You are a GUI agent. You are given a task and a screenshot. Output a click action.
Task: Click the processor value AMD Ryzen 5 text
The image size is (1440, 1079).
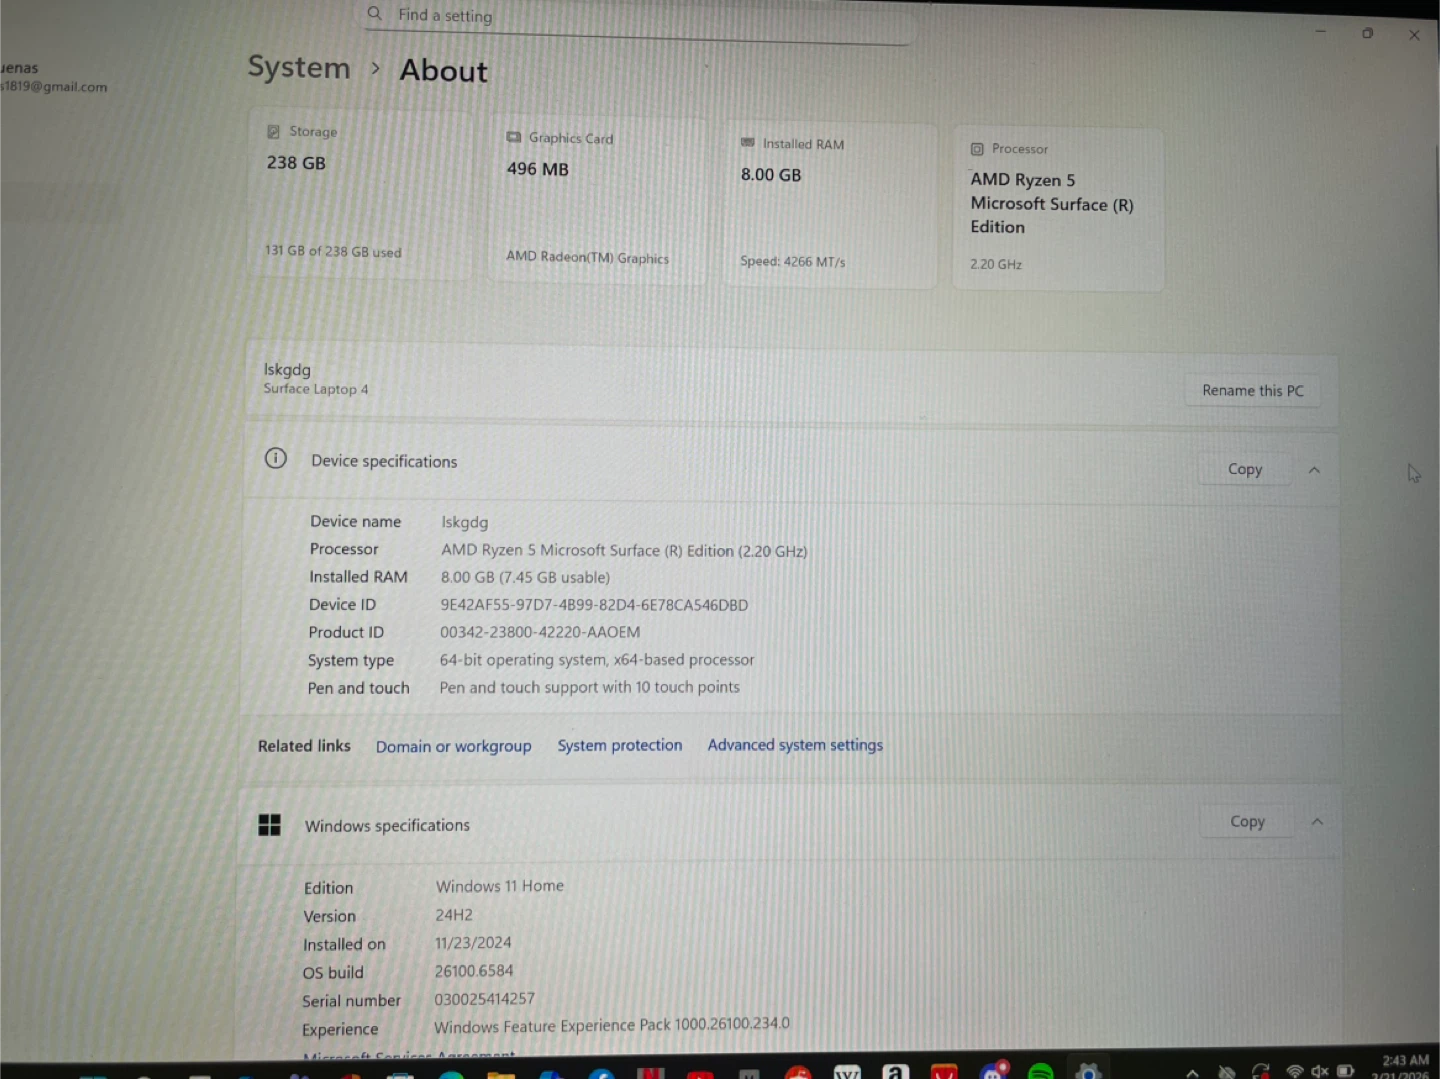click(x=624, y=551)
